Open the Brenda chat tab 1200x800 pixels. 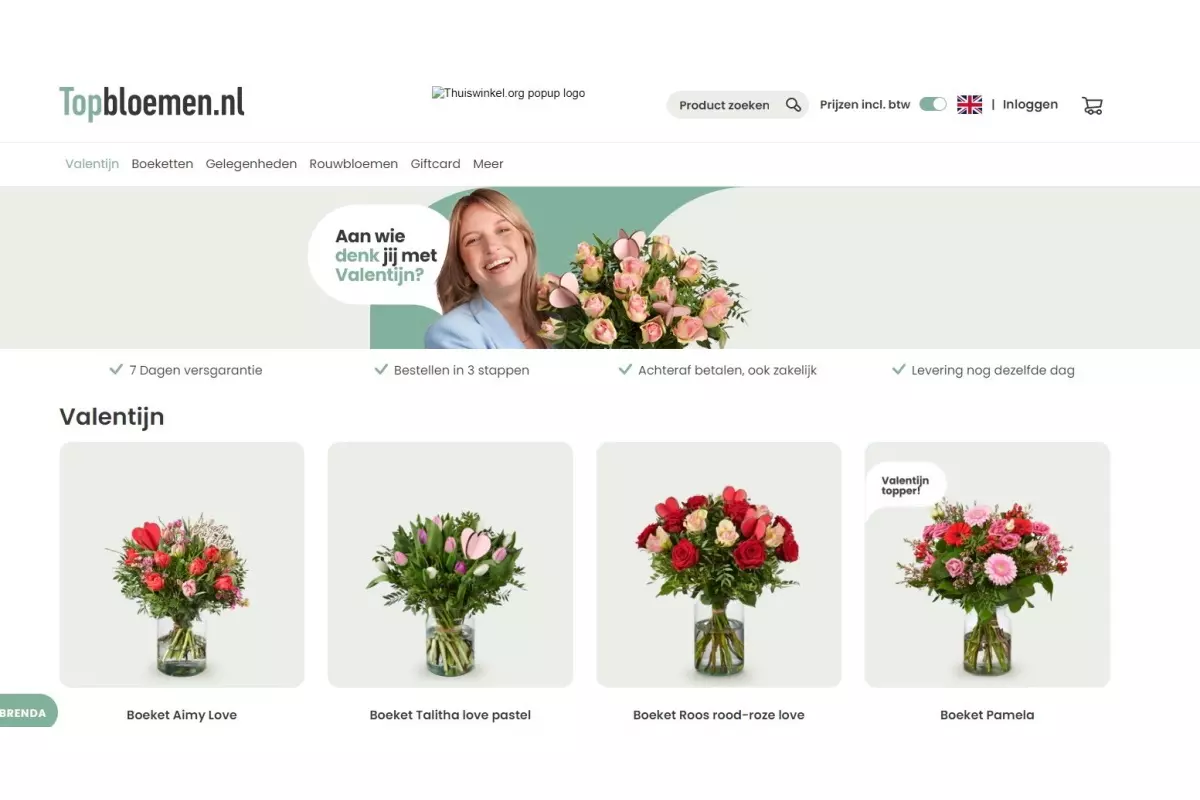click(26, 713)
